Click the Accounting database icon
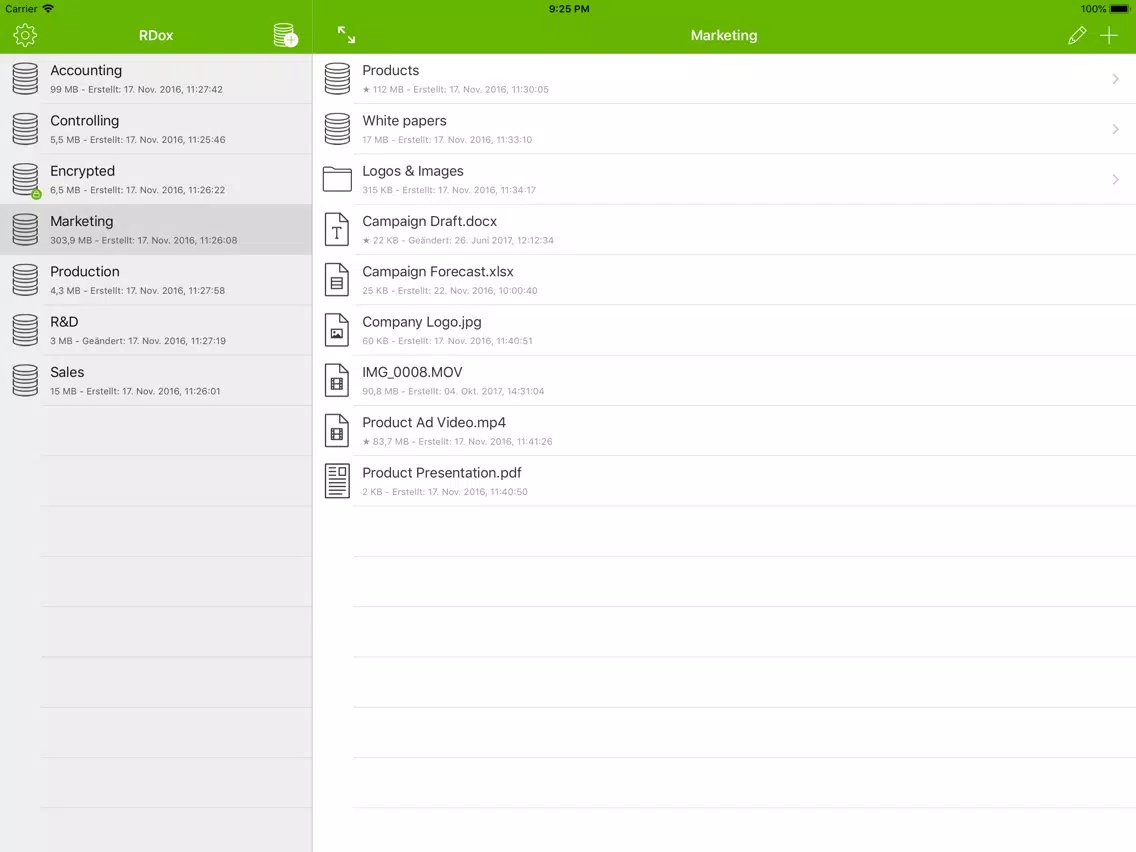 (25, 78)
